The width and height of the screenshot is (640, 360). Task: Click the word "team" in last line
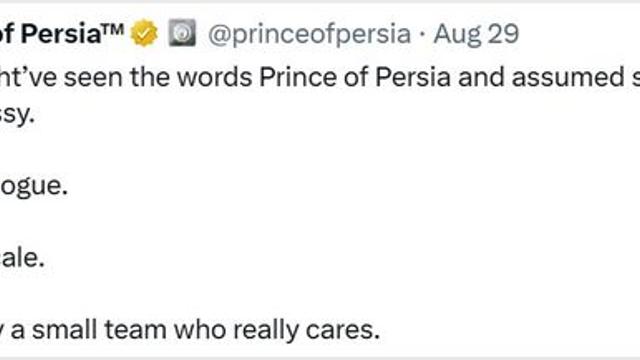click(x=135, y=330)
